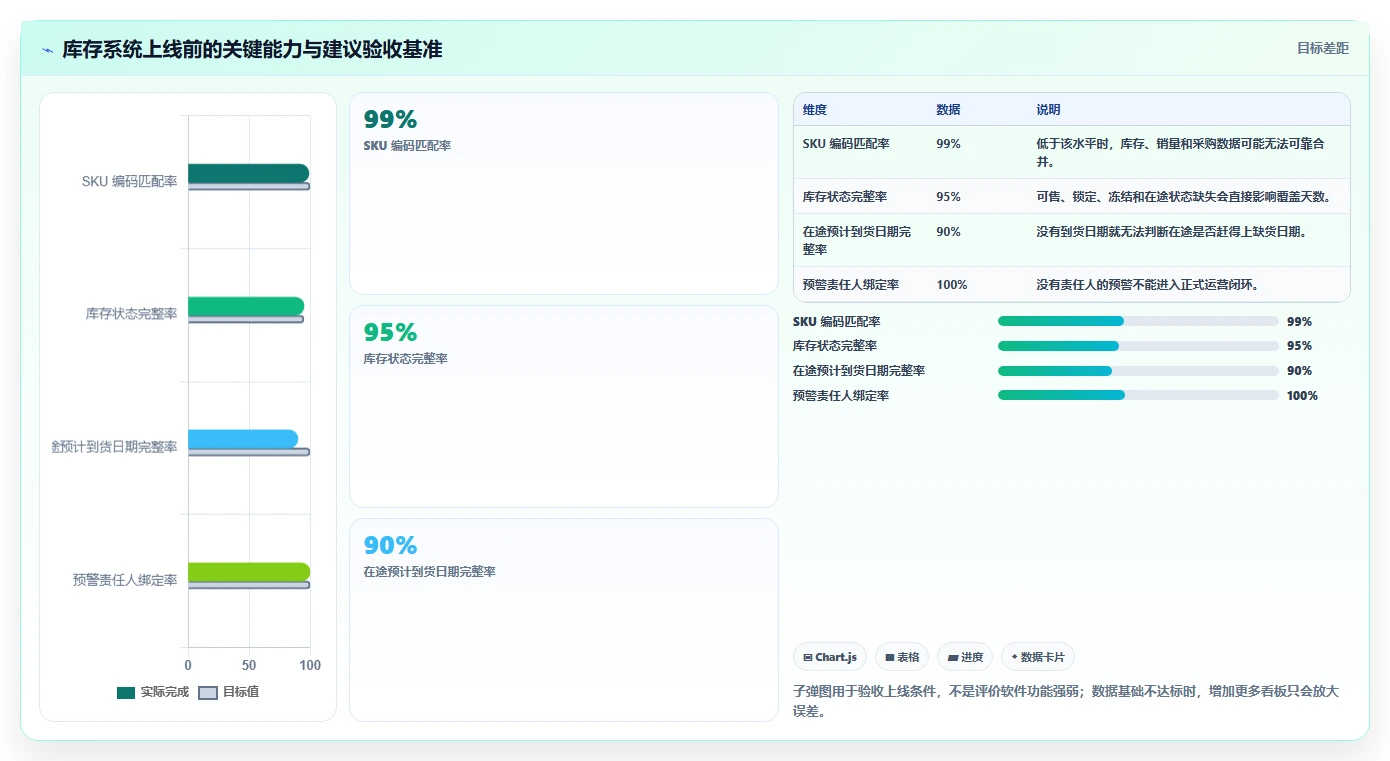Screen dimensions: 1390x761
Task: Click the 100% value in the table
Action: click(x=952, y=285)
